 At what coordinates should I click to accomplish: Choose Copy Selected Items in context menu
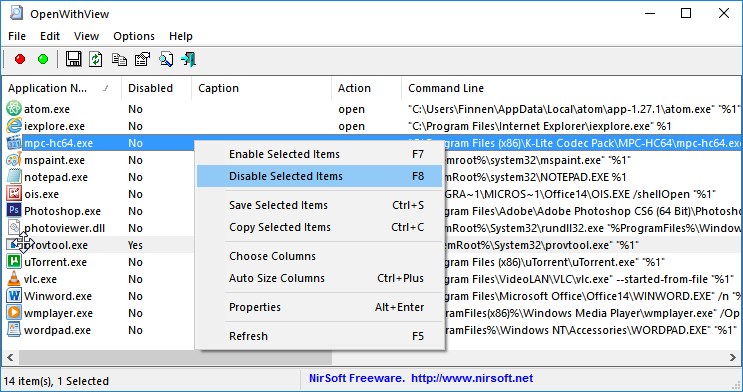click(x=320, y=227)
